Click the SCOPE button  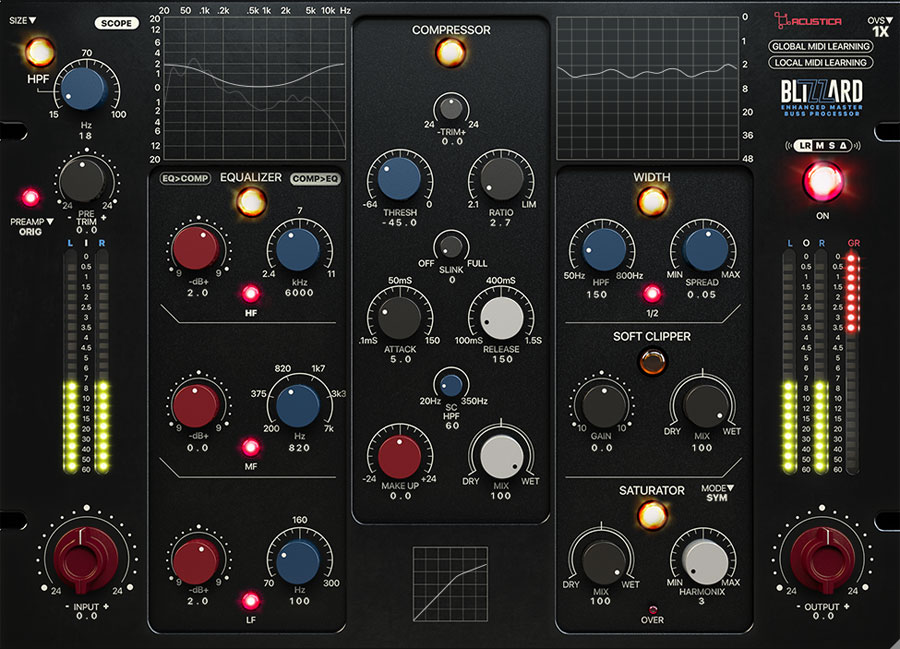[115, 22]
